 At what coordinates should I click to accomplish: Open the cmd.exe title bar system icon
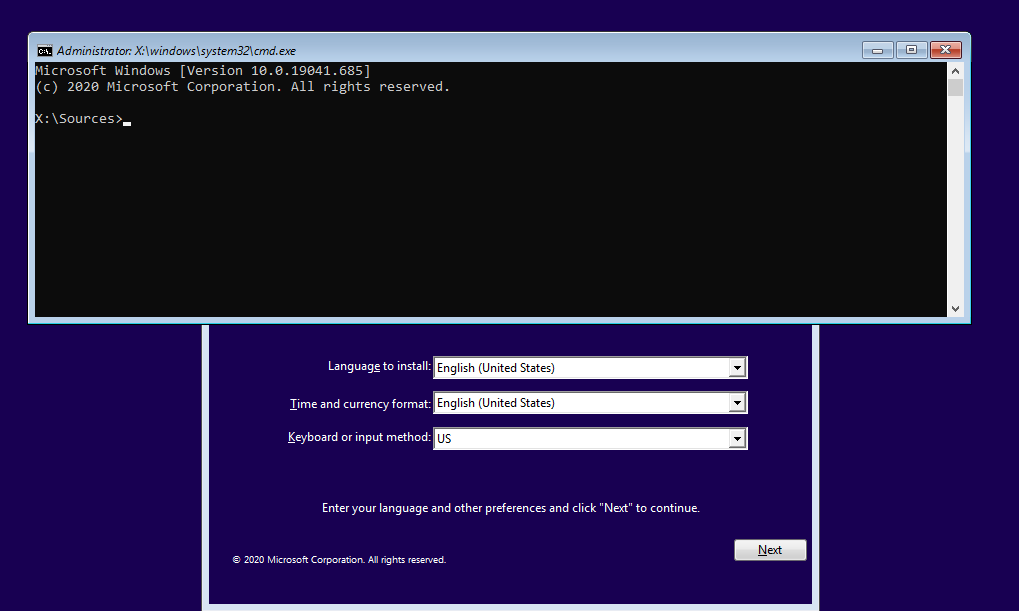click(x=45, y=50)
